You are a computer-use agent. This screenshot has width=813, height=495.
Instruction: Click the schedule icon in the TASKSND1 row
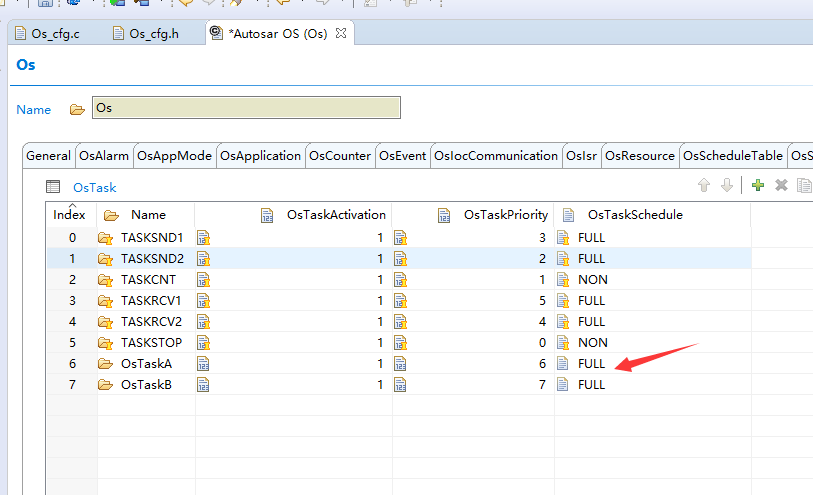[x=563, y=238]
